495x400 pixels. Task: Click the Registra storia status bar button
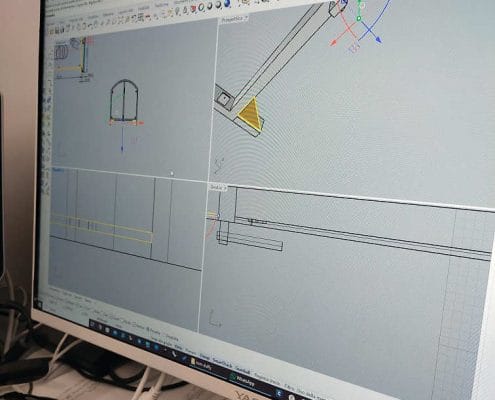point(267,379)
